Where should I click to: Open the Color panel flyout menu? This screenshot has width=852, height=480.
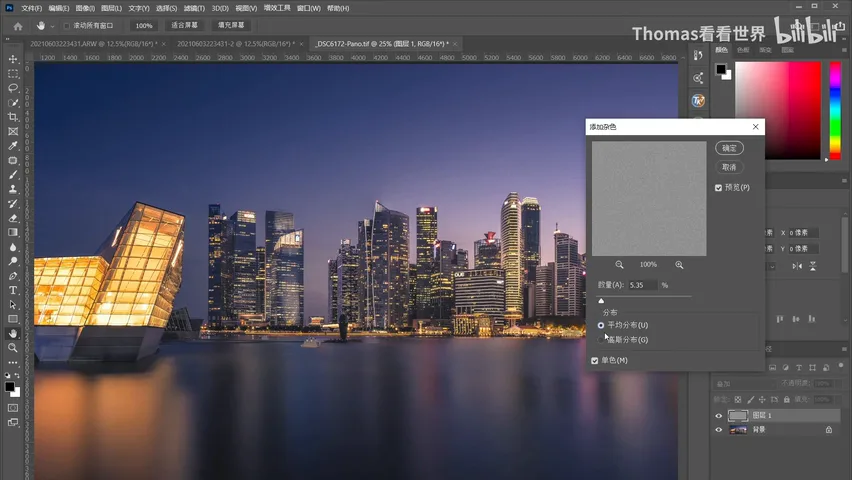[844, 49]
